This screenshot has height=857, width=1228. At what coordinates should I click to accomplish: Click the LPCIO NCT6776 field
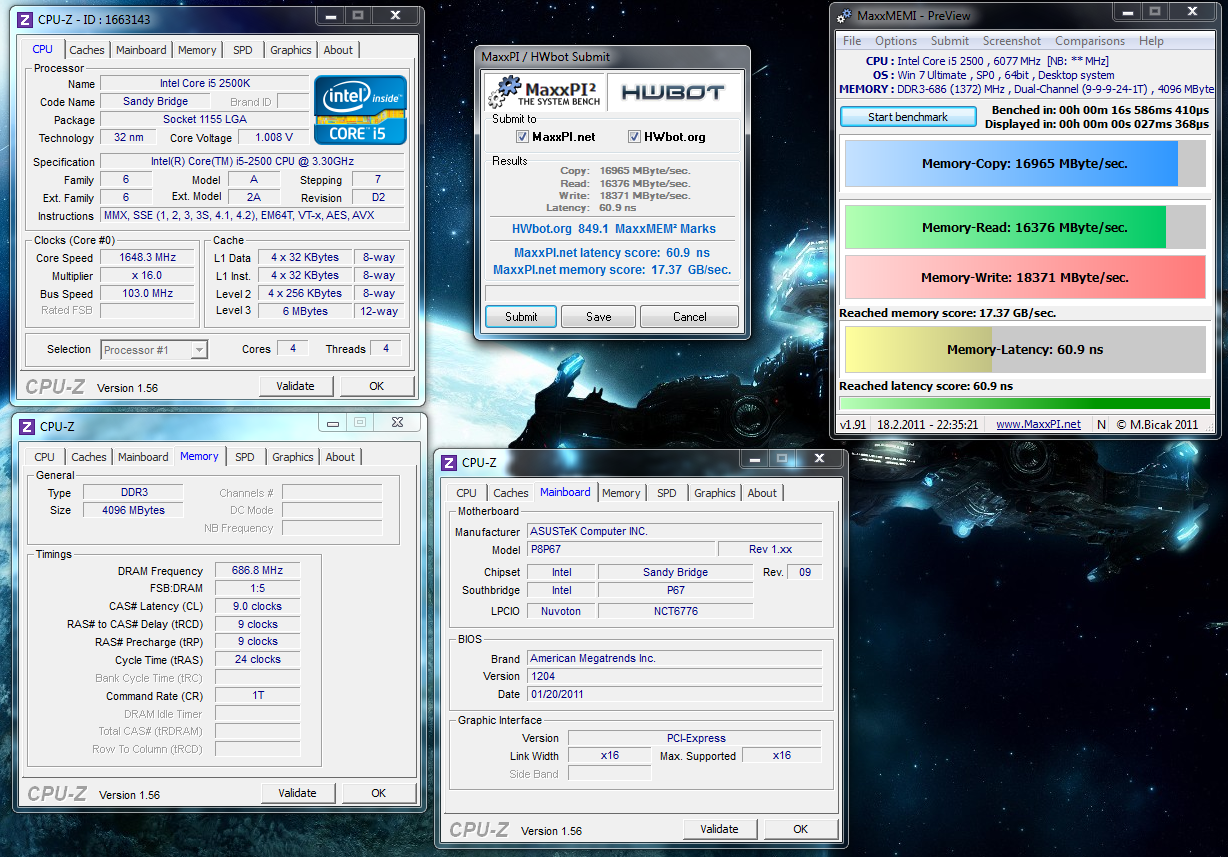click(676, 611)
